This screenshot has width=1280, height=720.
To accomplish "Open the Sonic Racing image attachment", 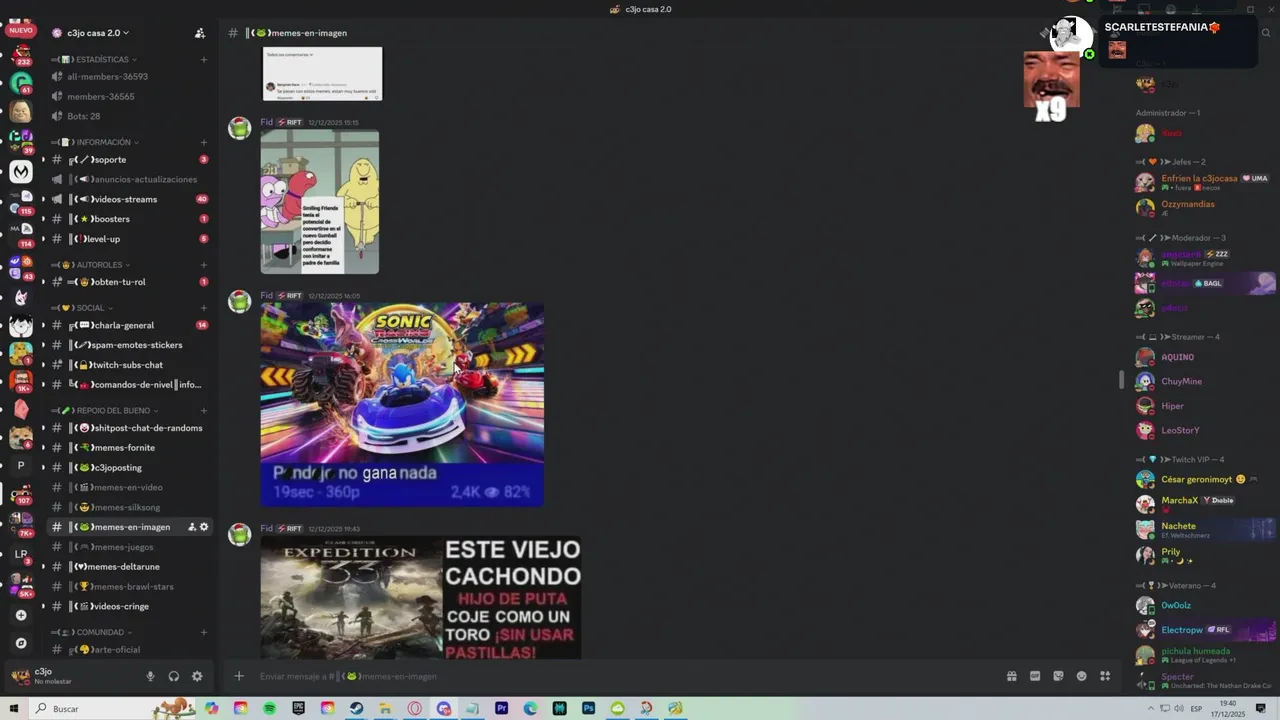I will (402, 404).
